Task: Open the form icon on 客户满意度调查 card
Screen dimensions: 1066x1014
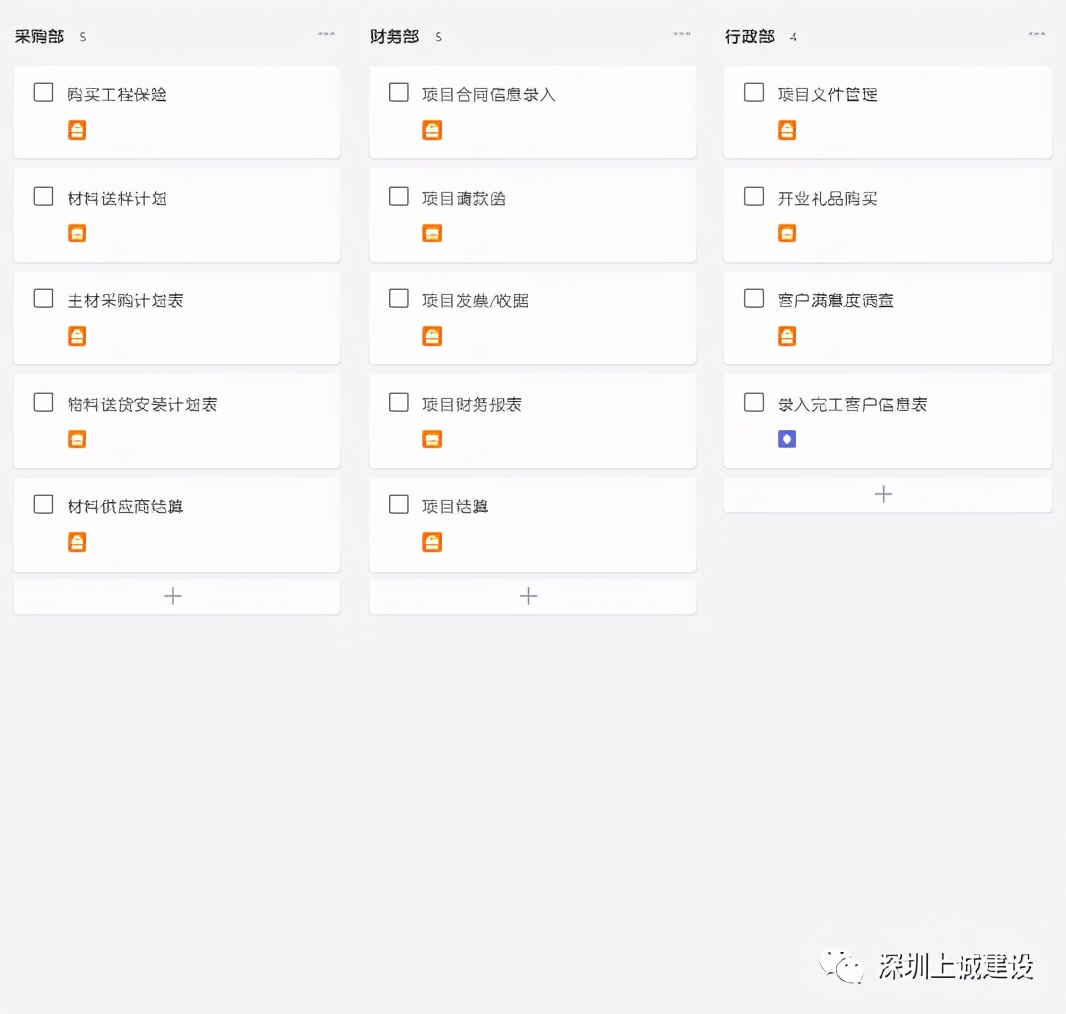Action: 786,335
